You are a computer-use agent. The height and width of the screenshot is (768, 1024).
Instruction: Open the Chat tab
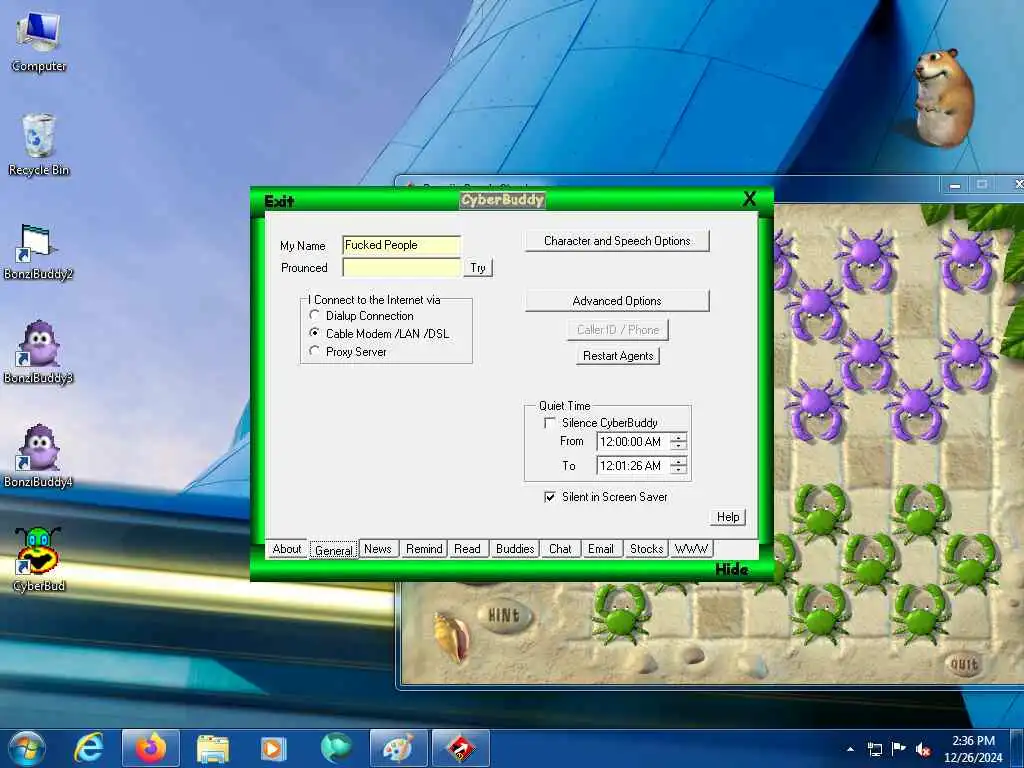point(560,549)
